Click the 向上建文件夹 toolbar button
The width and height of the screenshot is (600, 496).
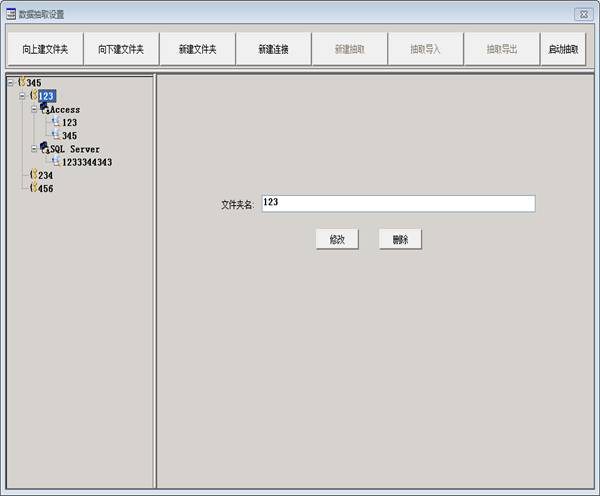[x=45, y=49]
